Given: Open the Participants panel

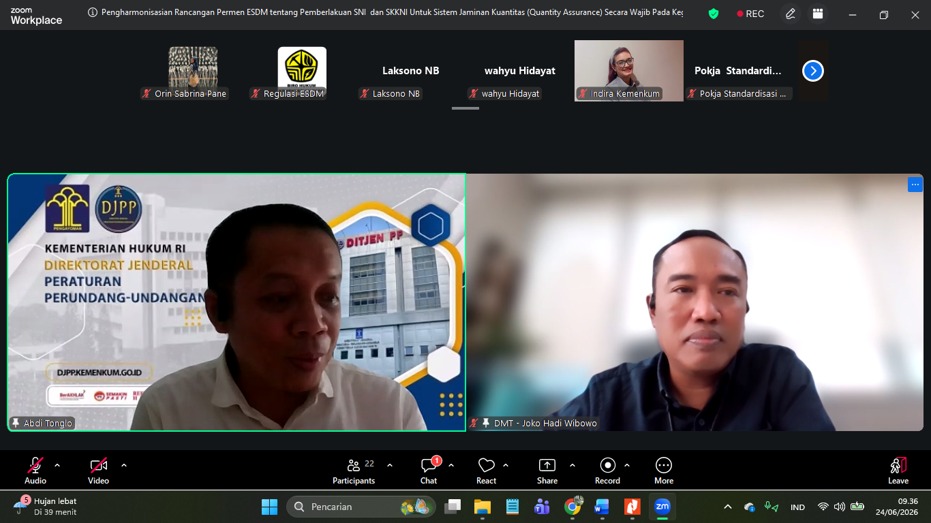Looking at the screenshot, I should (354, 471).
